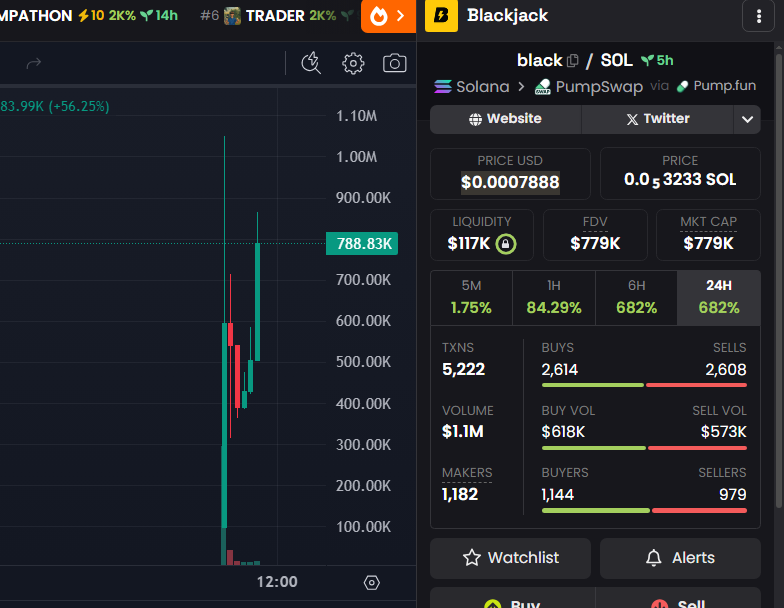Click the orange flame trending button
The image size is (784, 608).
click(388, 16)
